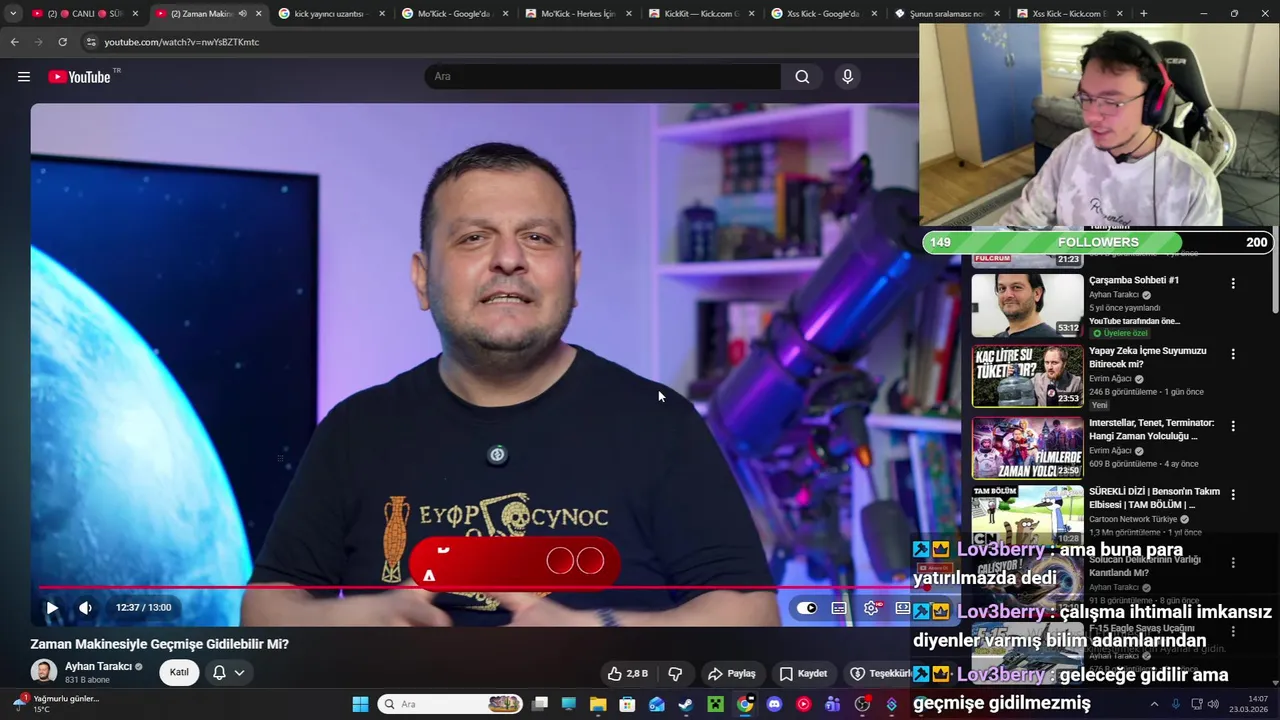Screen dimensions: 1280x720
Task: Close the Zaman Makinesi tab
Action: coord(259,14)
